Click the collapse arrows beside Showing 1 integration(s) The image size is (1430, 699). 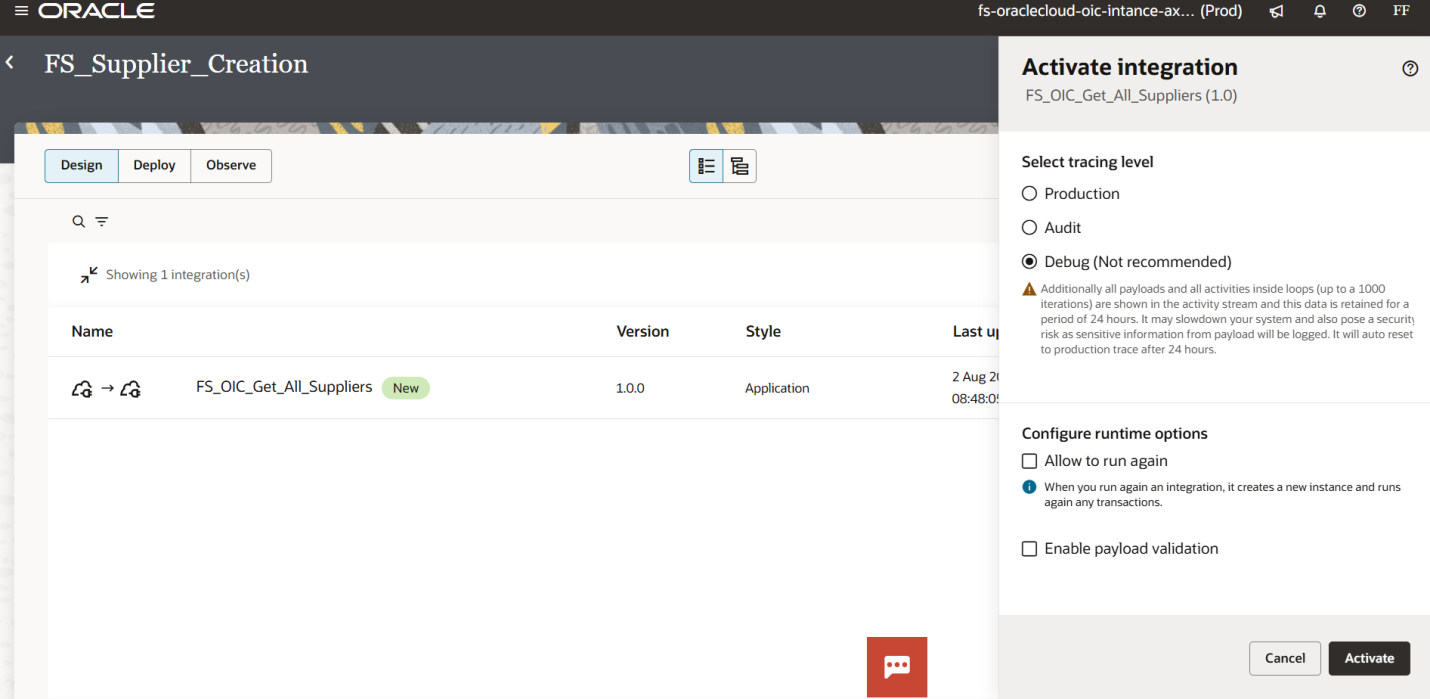(89, 274)
